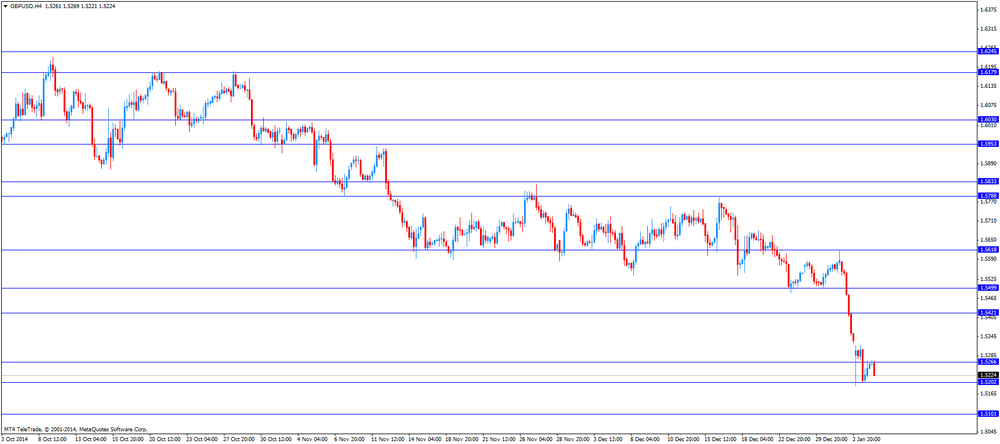
Task: Click the 1.5345 price scale value
Action: pos(989,336)
